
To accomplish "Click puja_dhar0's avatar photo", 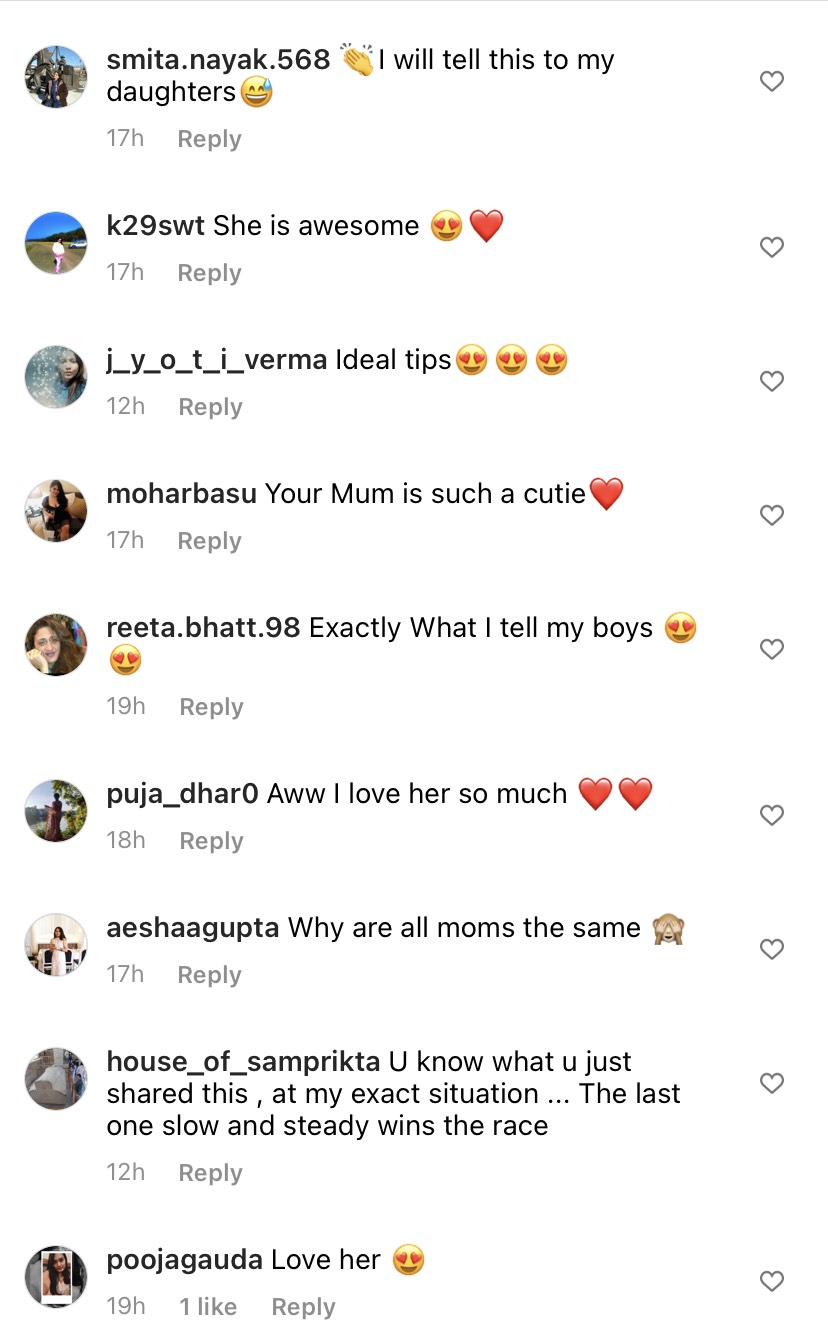I will click(56, 811).
